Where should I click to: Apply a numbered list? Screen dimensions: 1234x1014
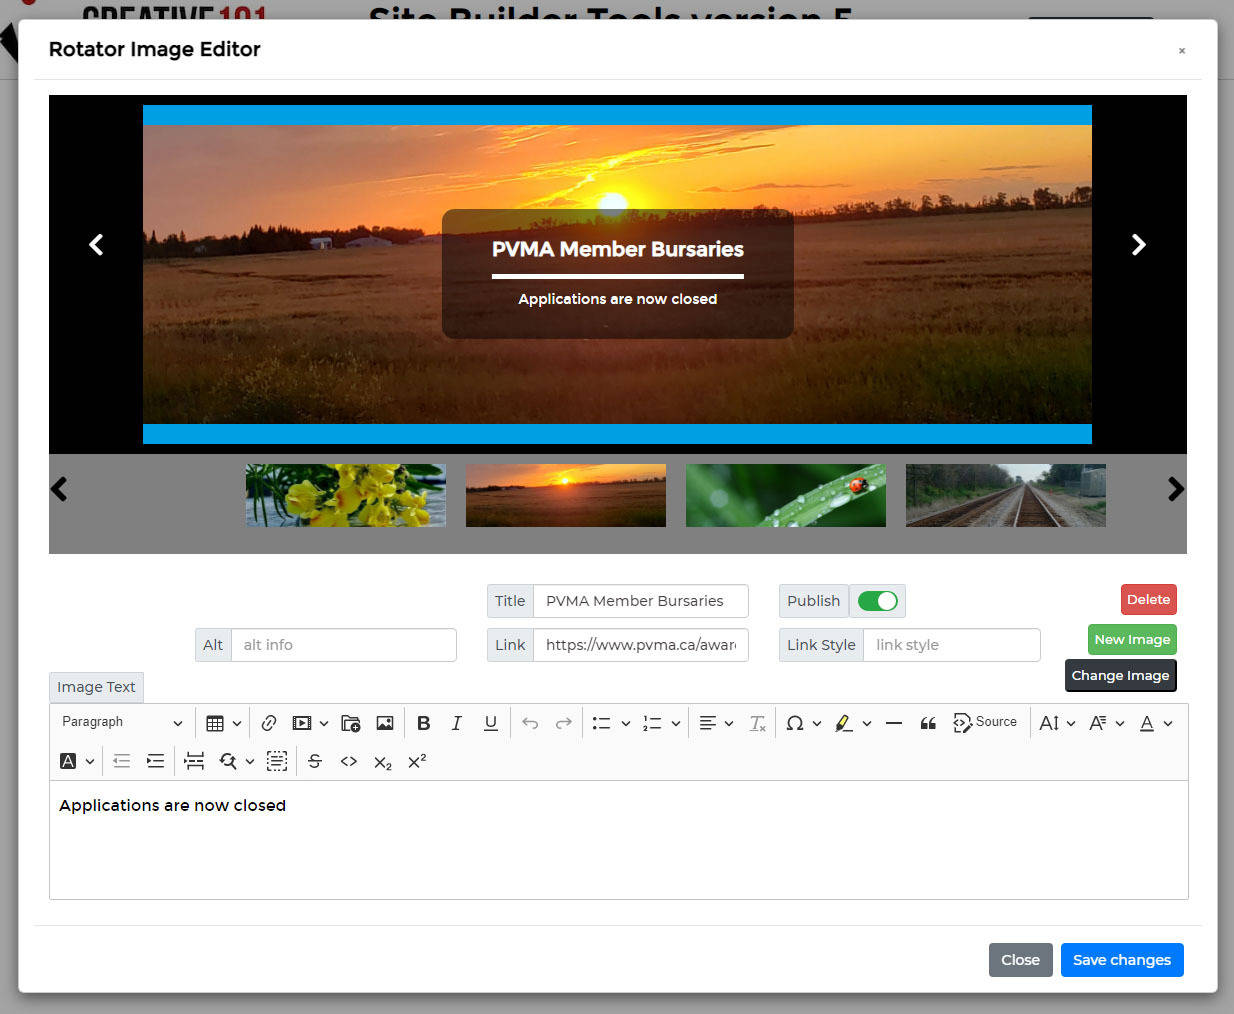pos(652,723)
